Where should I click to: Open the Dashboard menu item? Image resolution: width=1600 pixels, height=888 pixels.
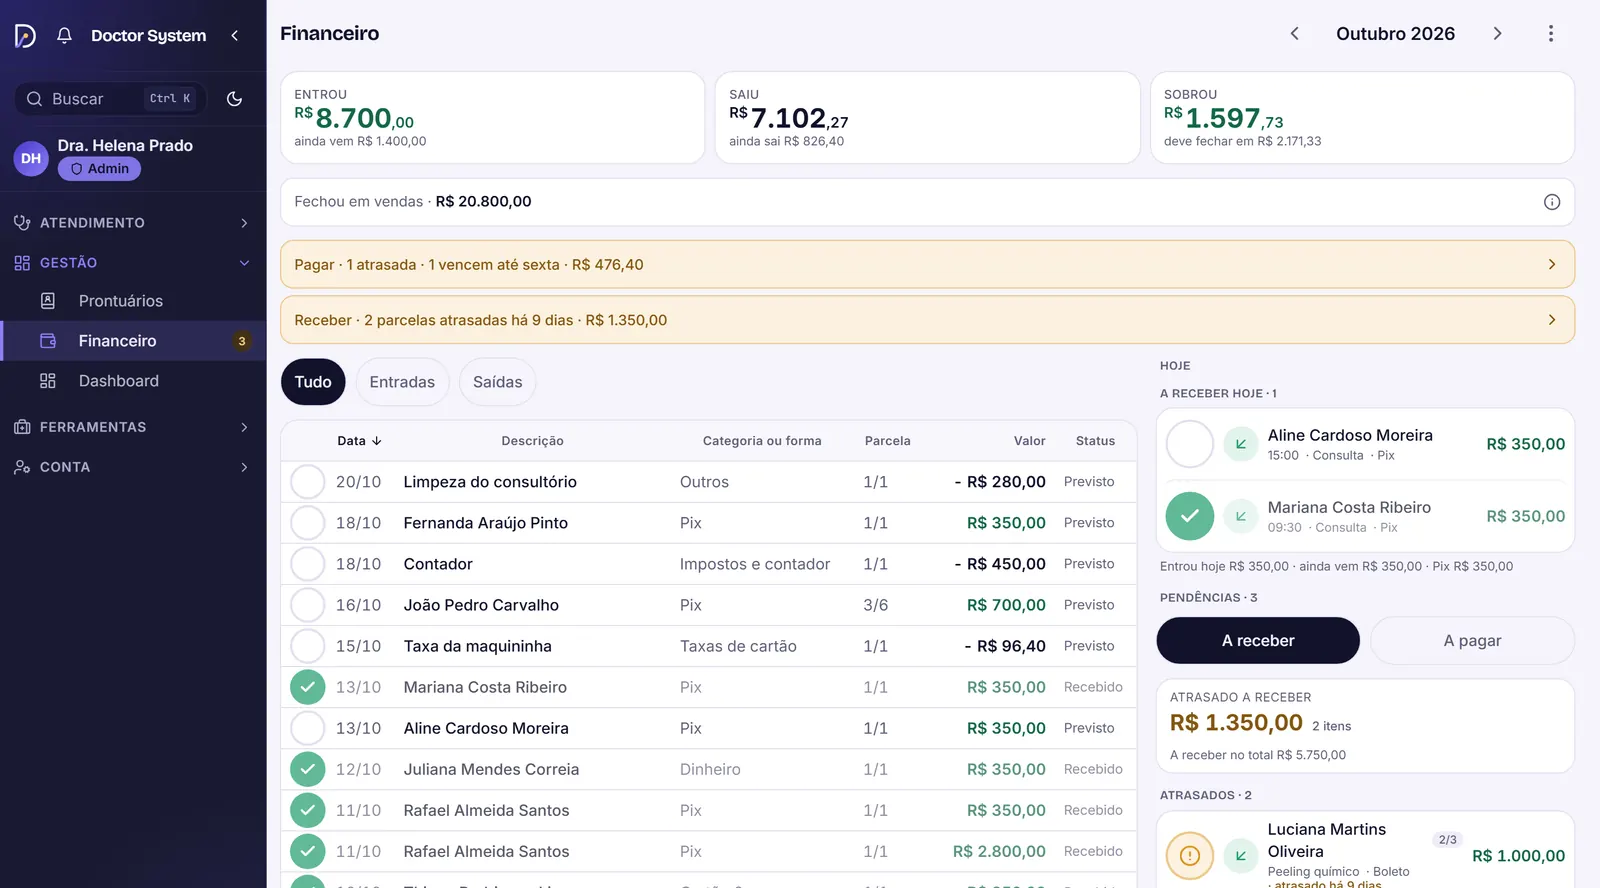pyautogui.click(x=133, y=381)
